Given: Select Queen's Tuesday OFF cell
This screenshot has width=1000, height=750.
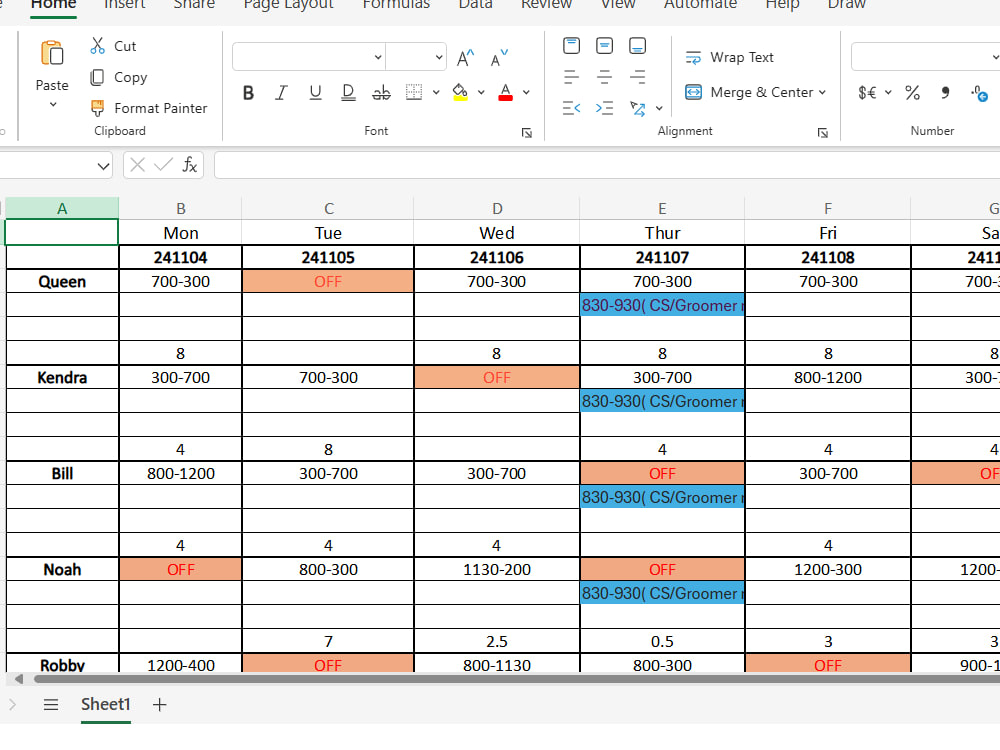Looking at the screenshot, I should point(328,281).
